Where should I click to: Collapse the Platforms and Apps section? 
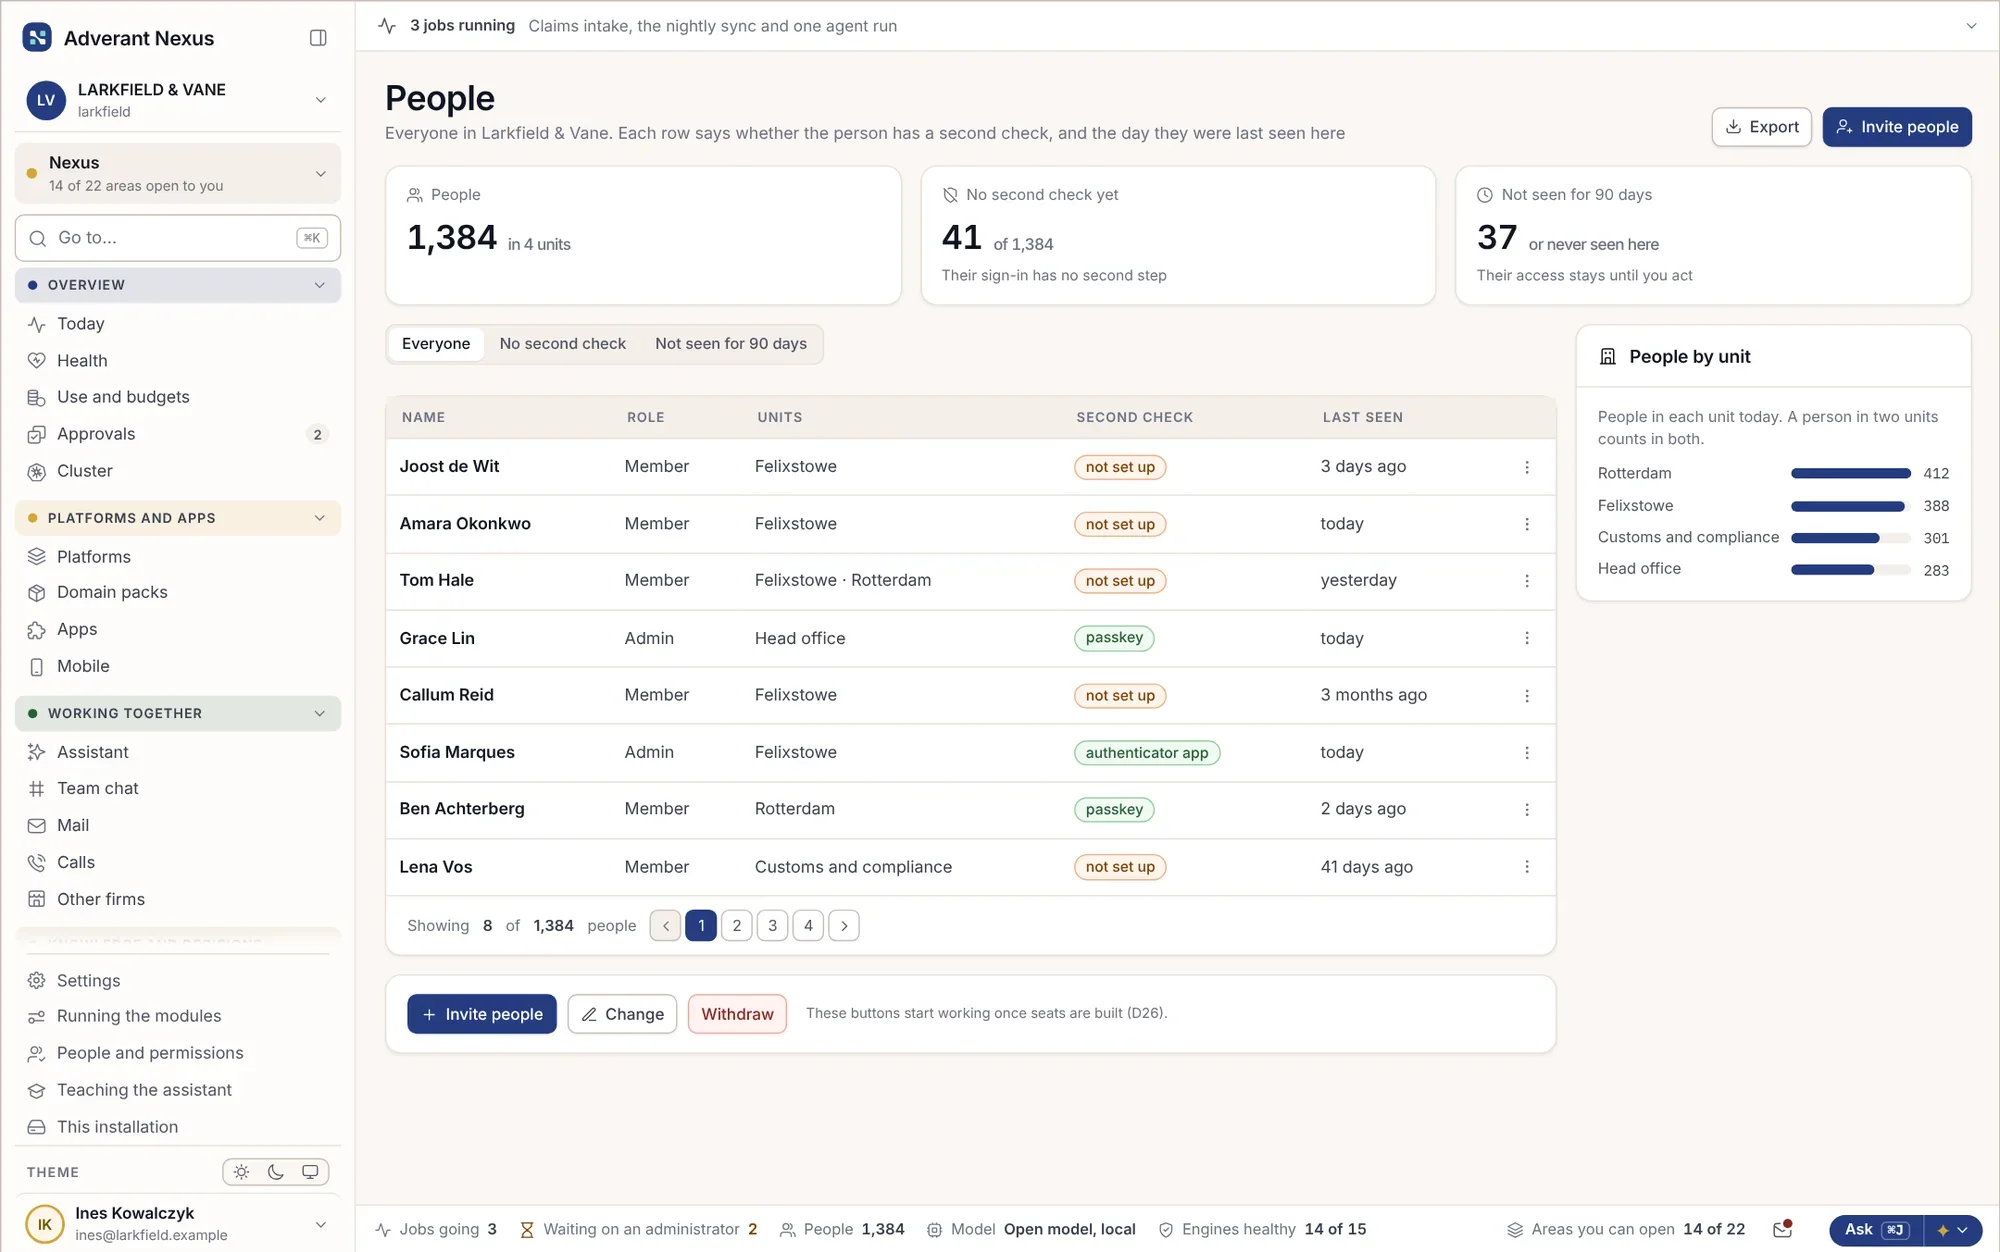178,518
